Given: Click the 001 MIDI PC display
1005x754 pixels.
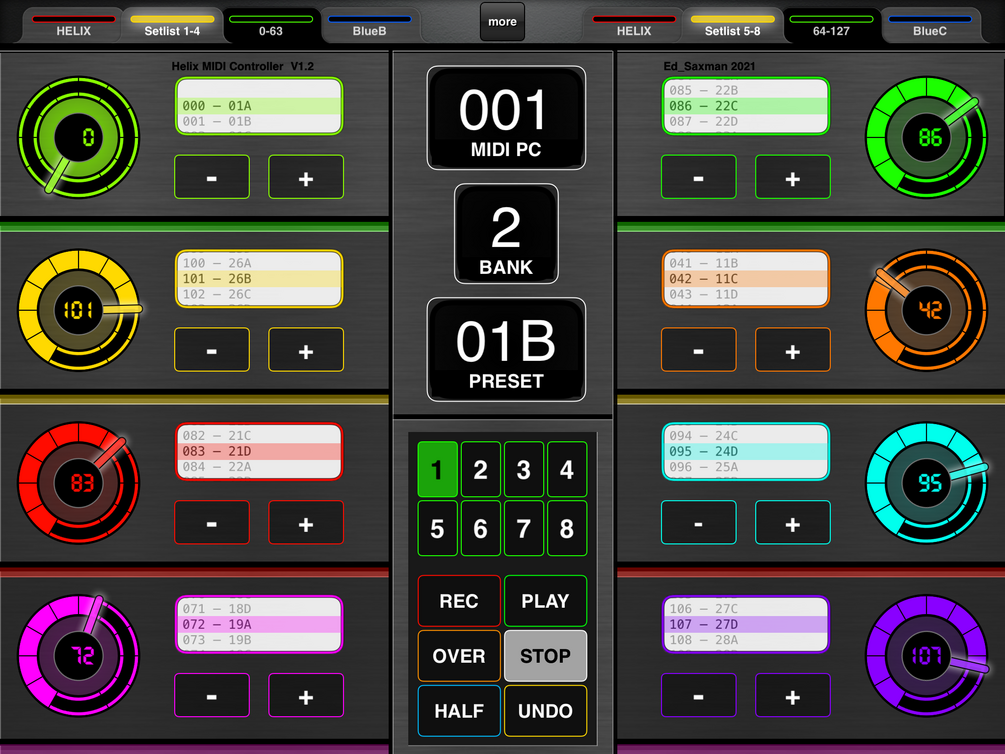Looking at the screenshot, I should tap(506, 118).
